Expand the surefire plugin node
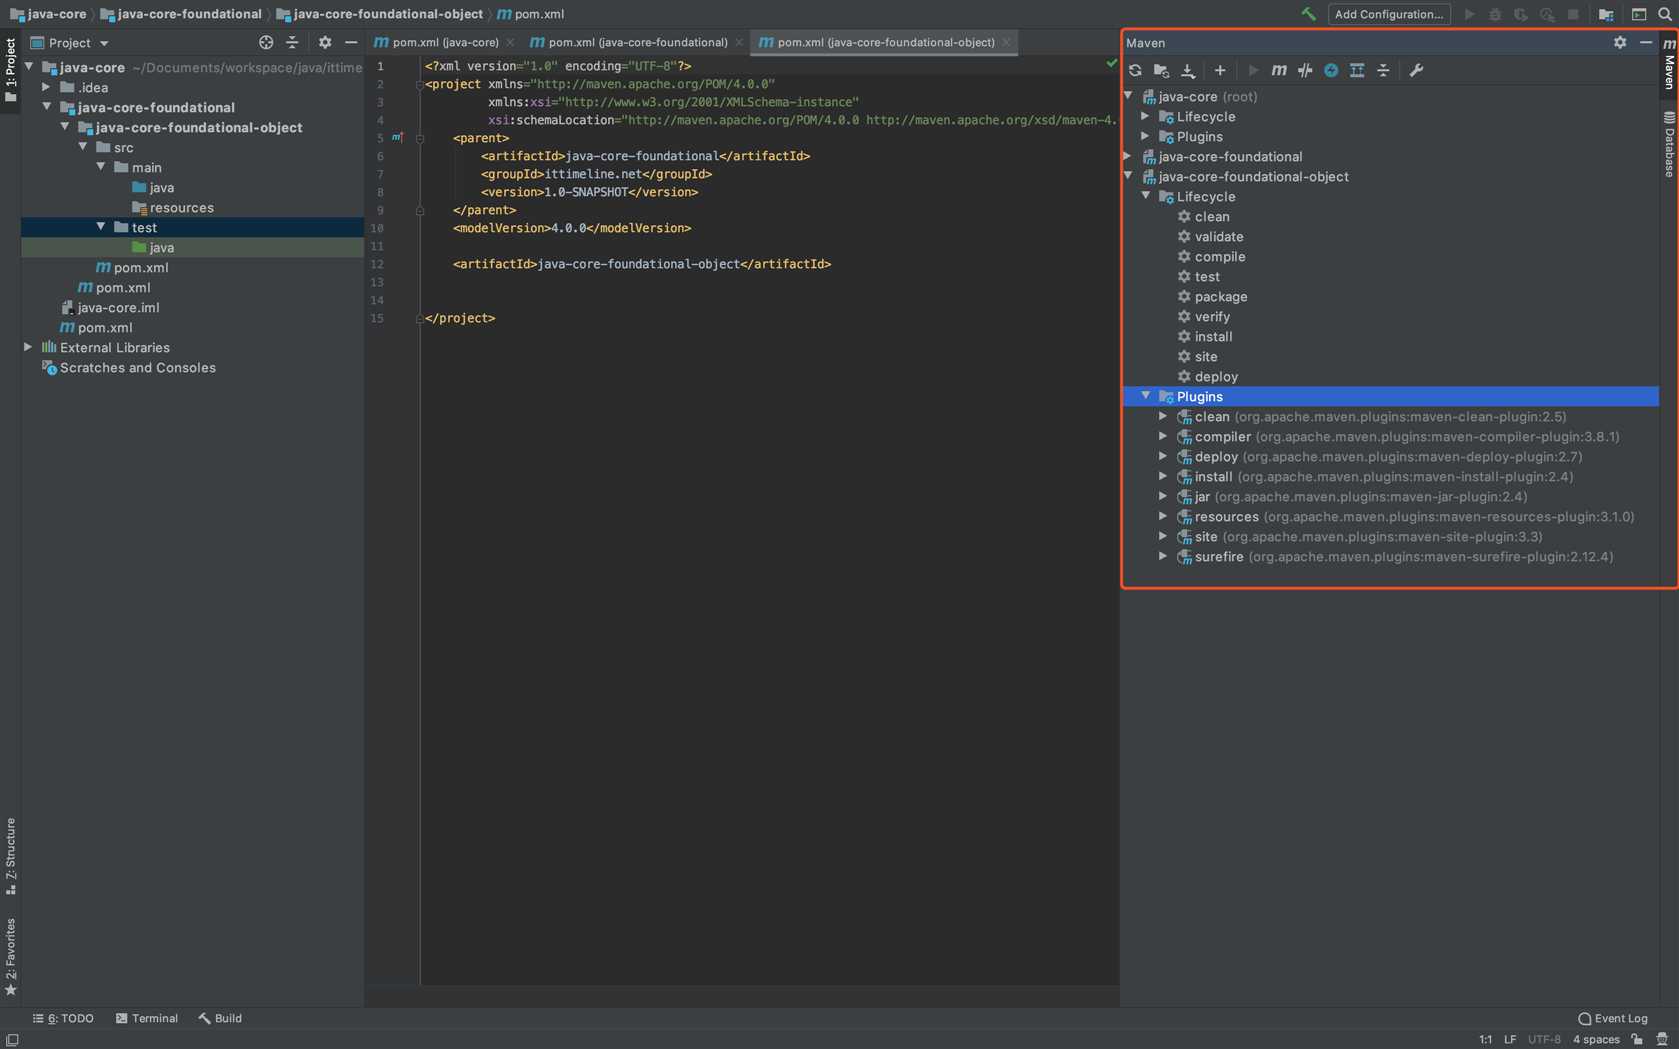 click(x=1163, y=556)
